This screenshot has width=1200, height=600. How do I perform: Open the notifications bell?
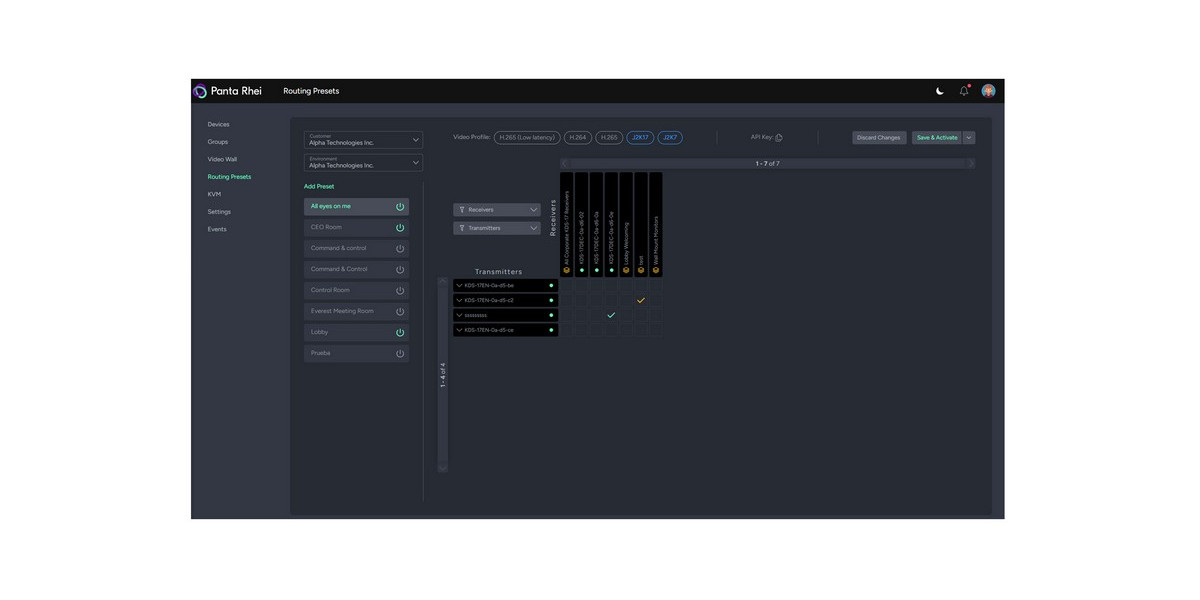coord(964,91)
